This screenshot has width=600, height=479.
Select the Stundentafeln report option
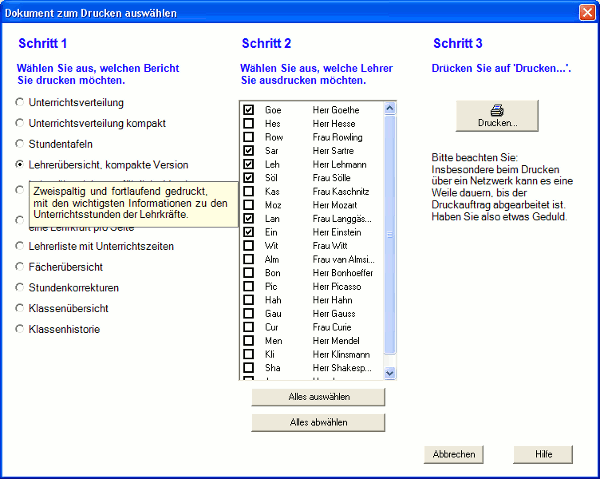point(20,144)
